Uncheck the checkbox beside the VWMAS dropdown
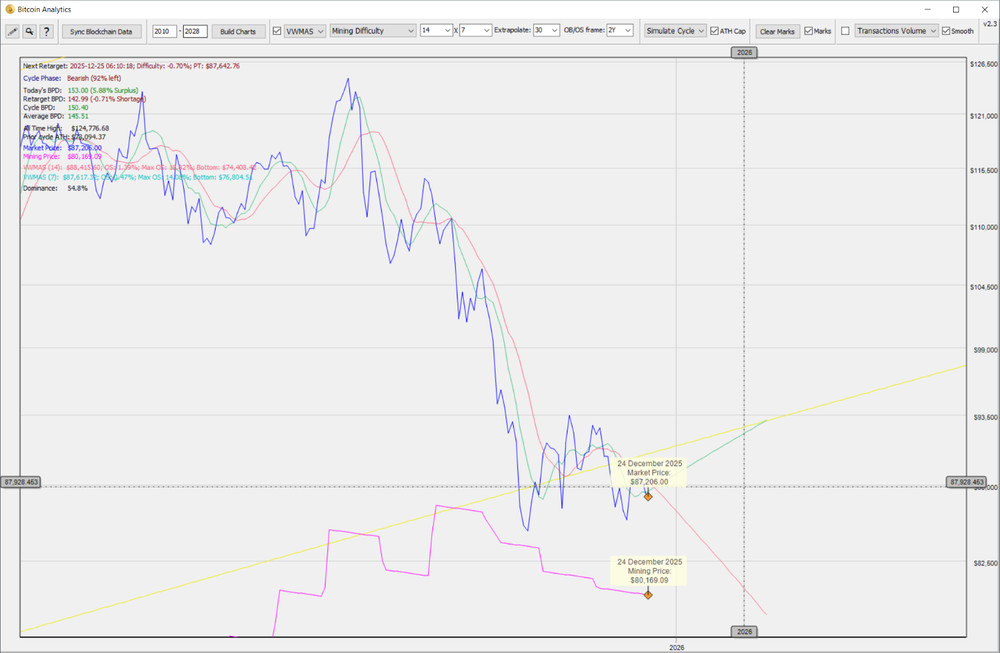This screenshot has width=1000, height=653. pos(277,31)
